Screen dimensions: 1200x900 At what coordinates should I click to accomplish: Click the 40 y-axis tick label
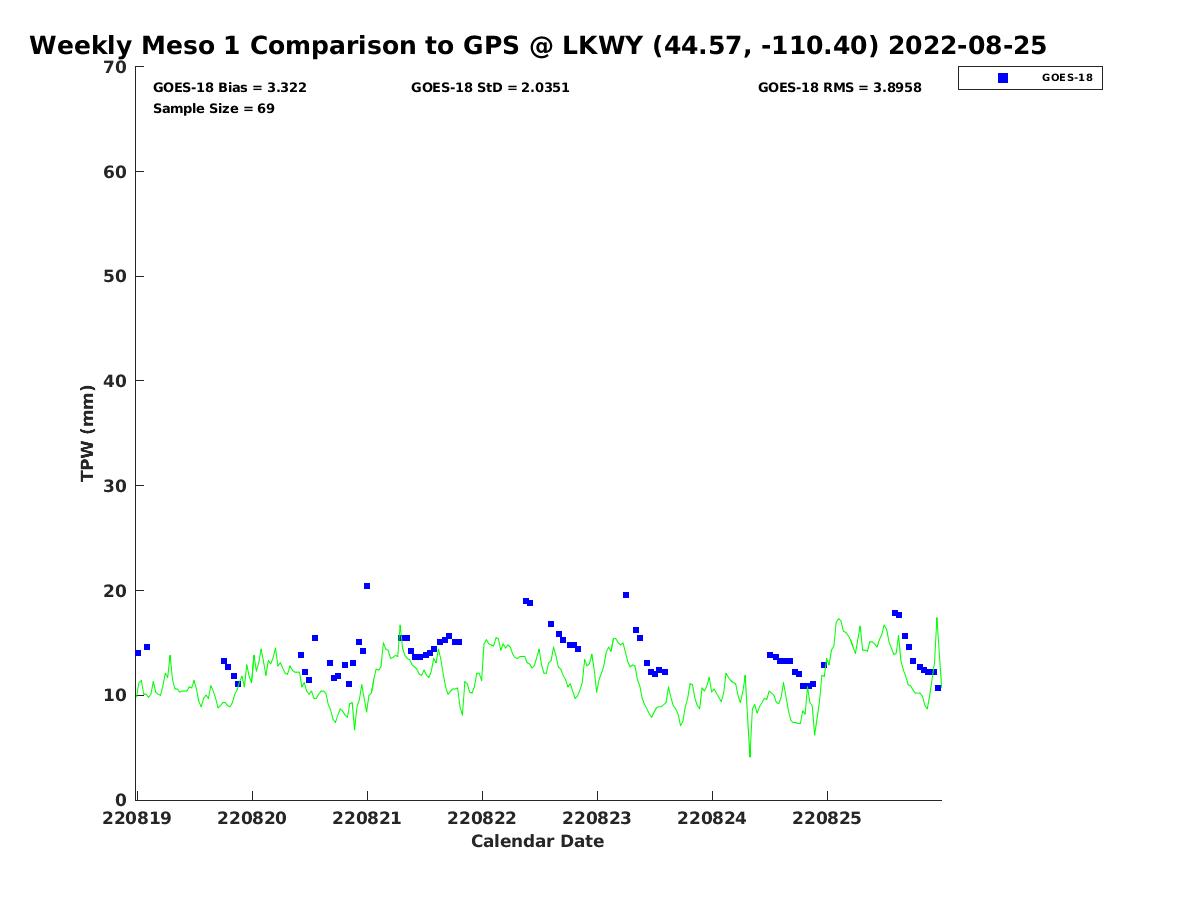[x=116, y=381]
